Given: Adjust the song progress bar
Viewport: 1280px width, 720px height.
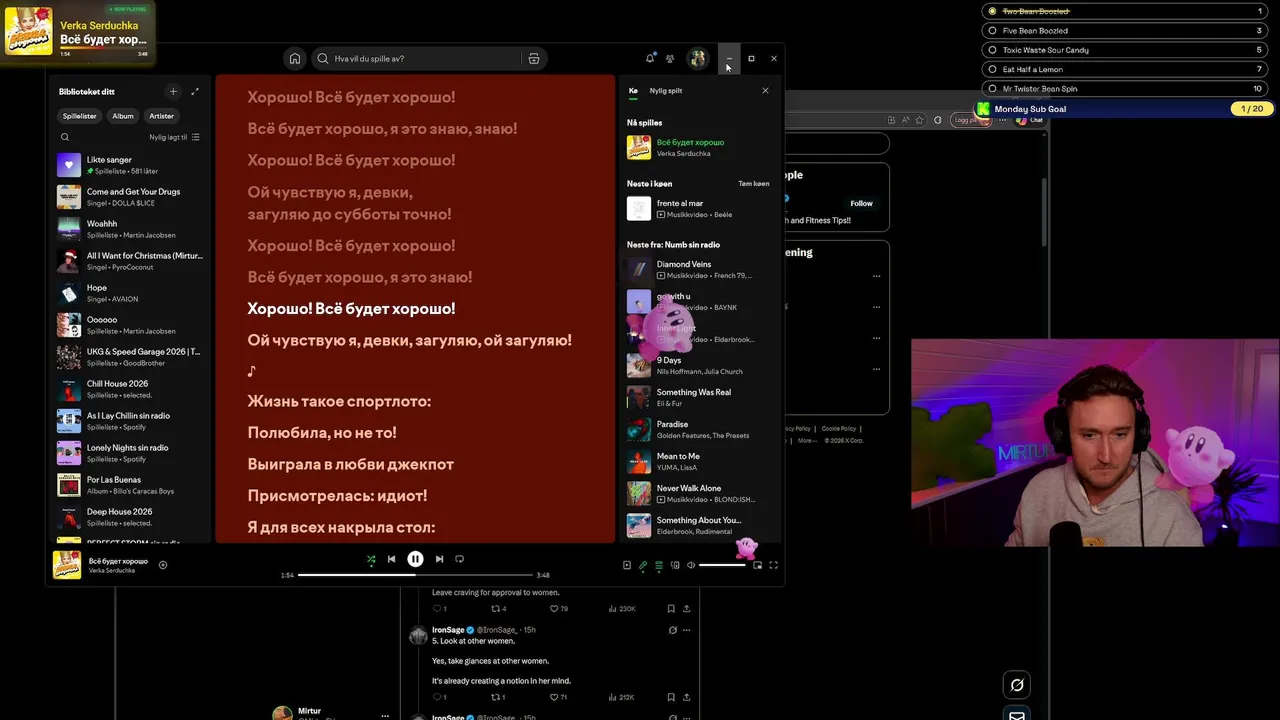Looking at the screenshot, I should click(x=415, y=575).
